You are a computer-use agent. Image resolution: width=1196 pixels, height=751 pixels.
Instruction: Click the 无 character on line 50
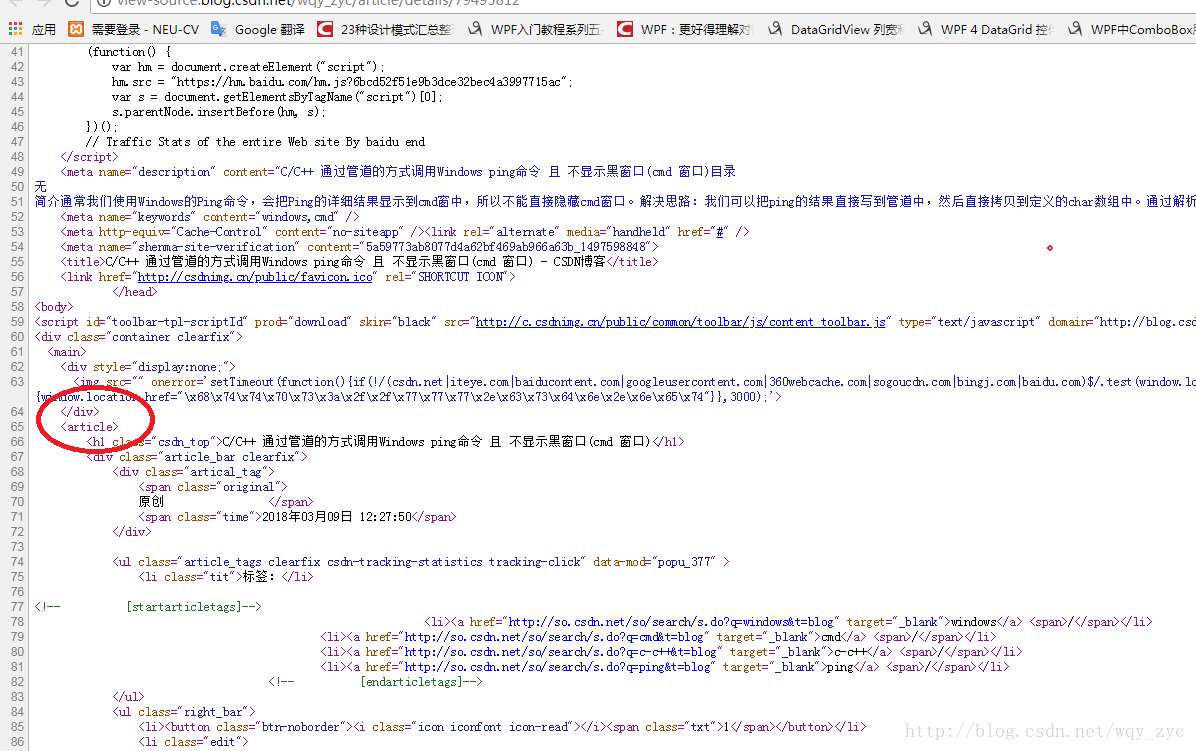coord(40,187)
